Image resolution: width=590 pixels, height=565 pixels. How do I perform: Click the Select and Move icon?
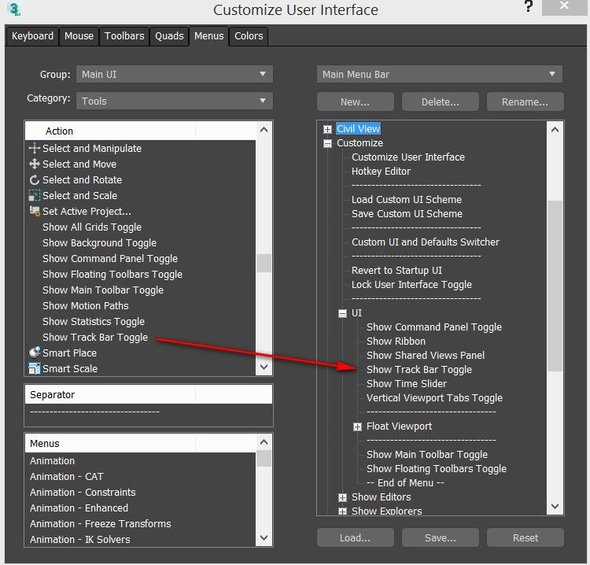34,164
